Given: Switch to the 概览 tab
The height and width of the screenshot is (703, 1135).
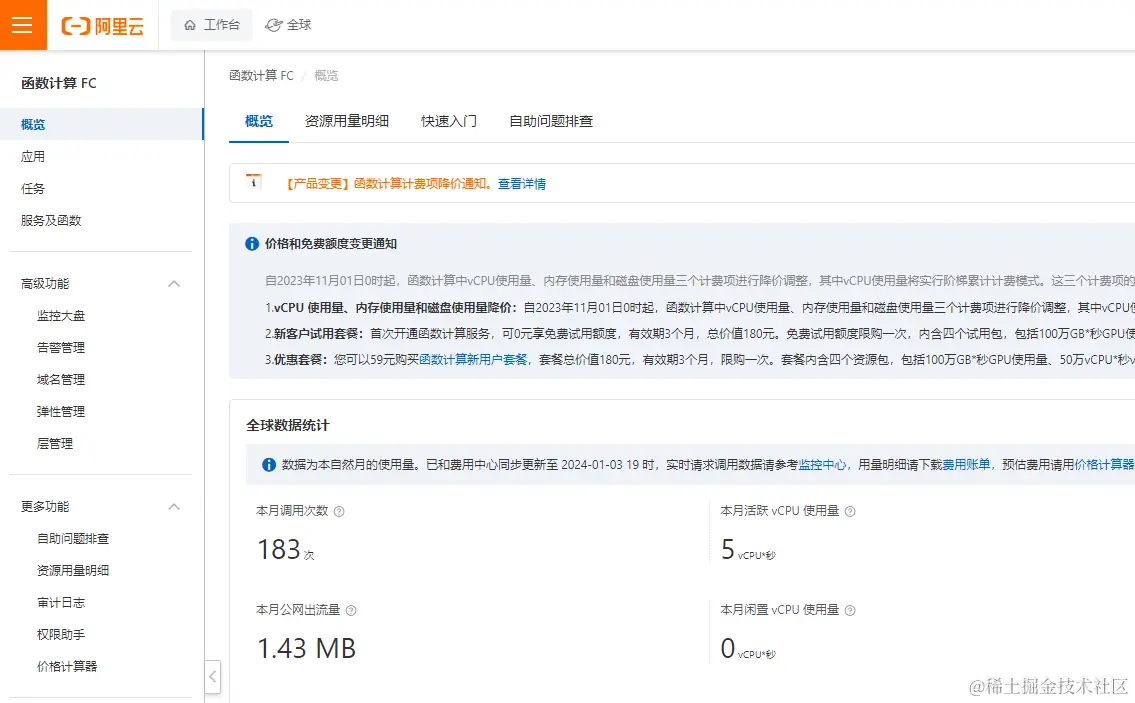Looking at the screenshot, I should point(258,121).
